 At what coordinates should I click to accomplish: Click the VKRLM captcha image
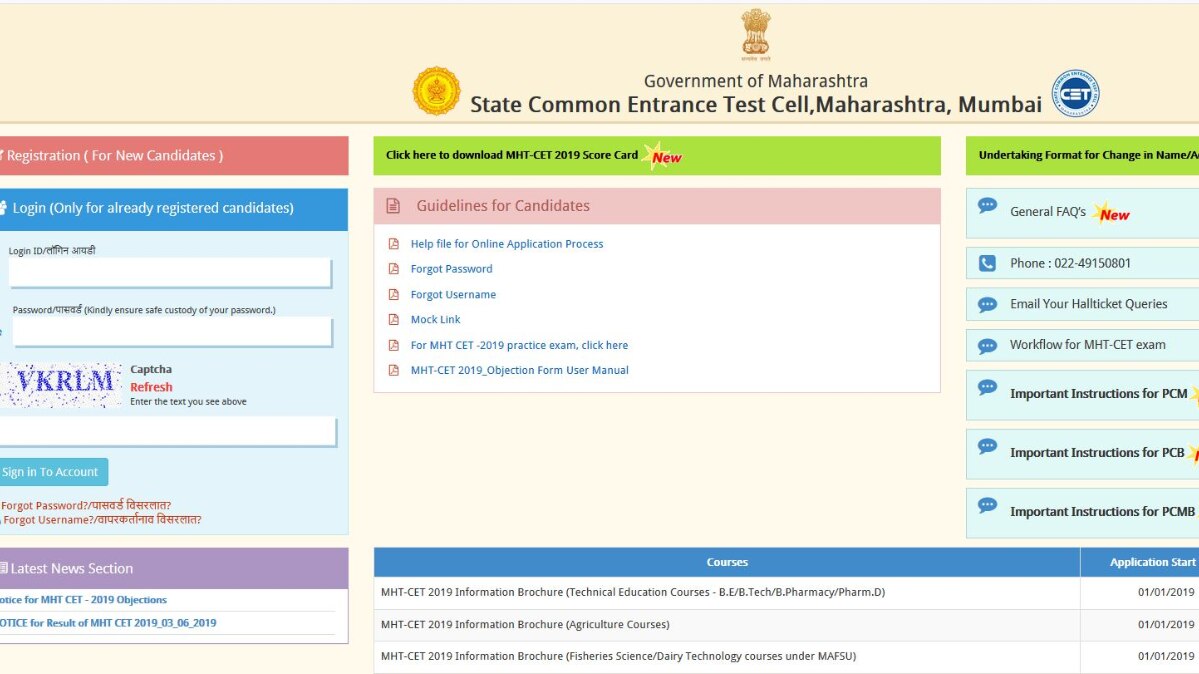[x=62, y=384]
